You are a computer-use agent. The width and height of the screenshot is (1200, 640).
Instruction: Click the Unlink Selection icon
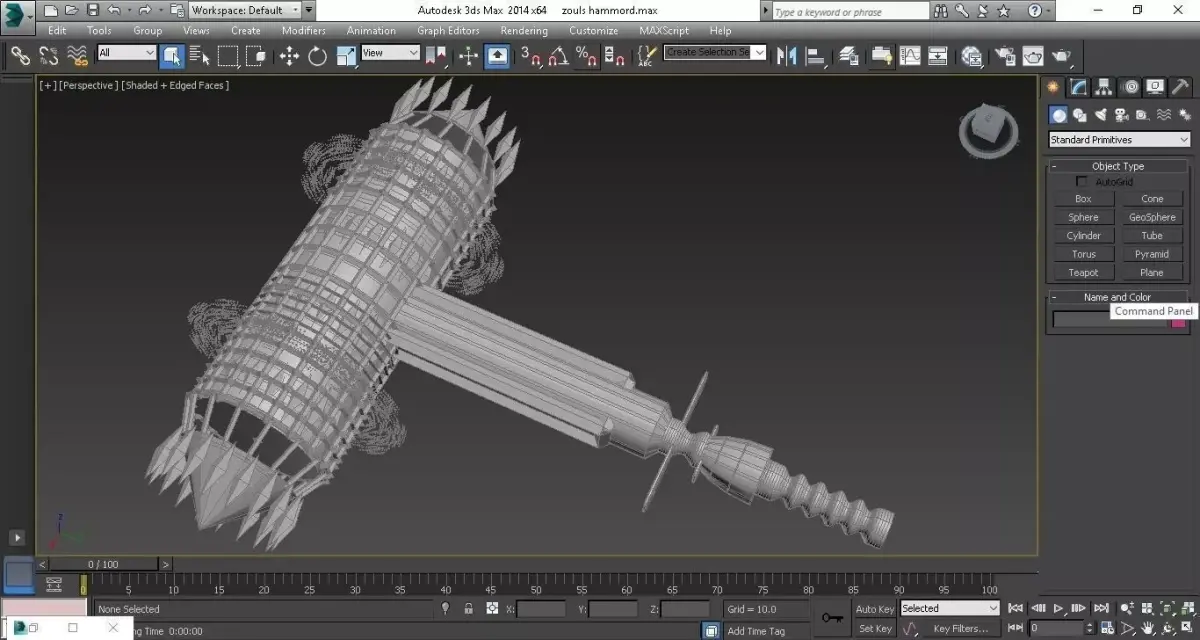pos(48,56)
